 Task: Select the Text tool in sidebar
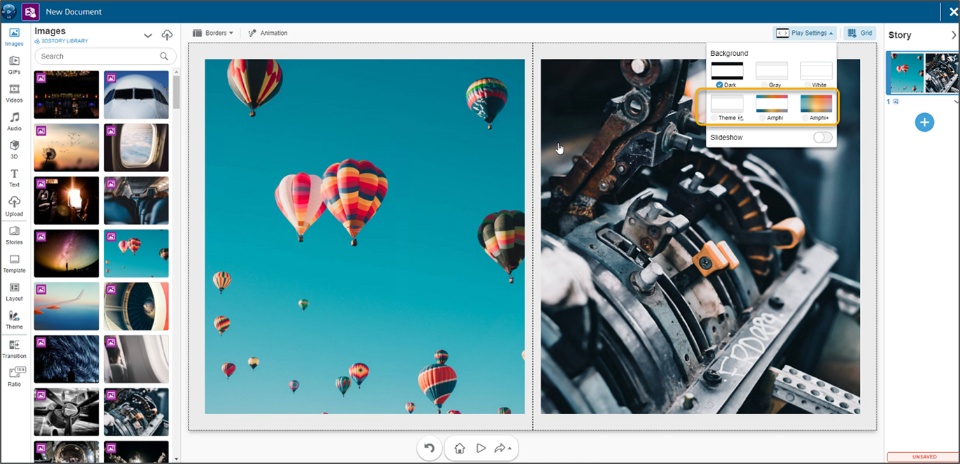tap(14, 177)
